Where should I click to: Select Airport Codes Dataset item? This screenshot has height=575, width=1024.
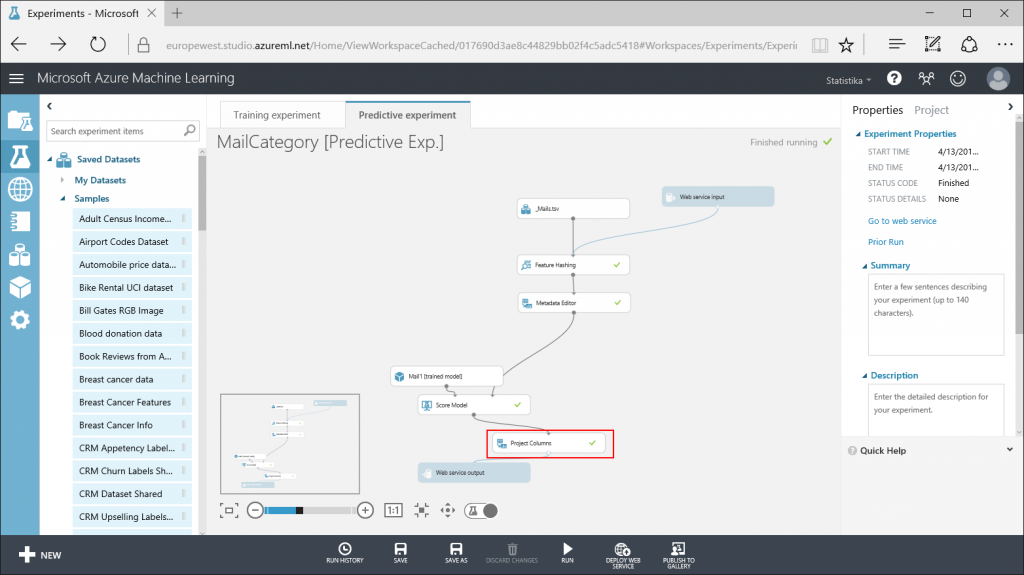point(132,242)
